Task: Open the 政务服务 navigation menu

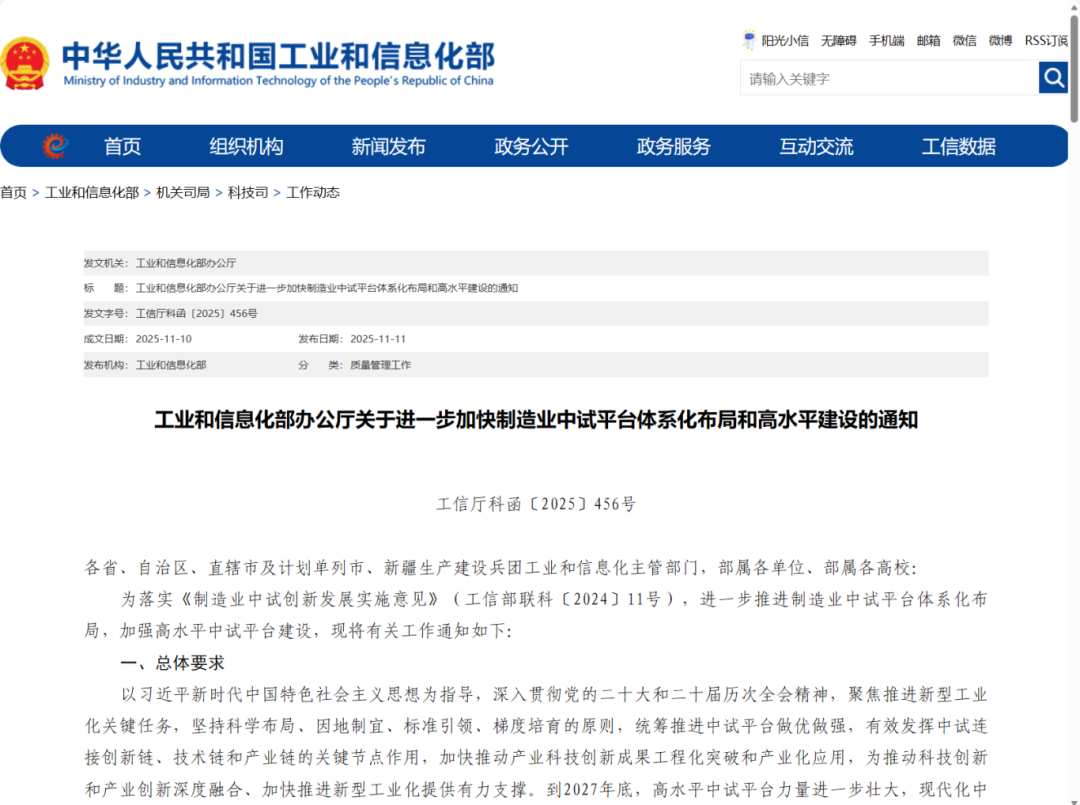Action: tap(672, 146)
